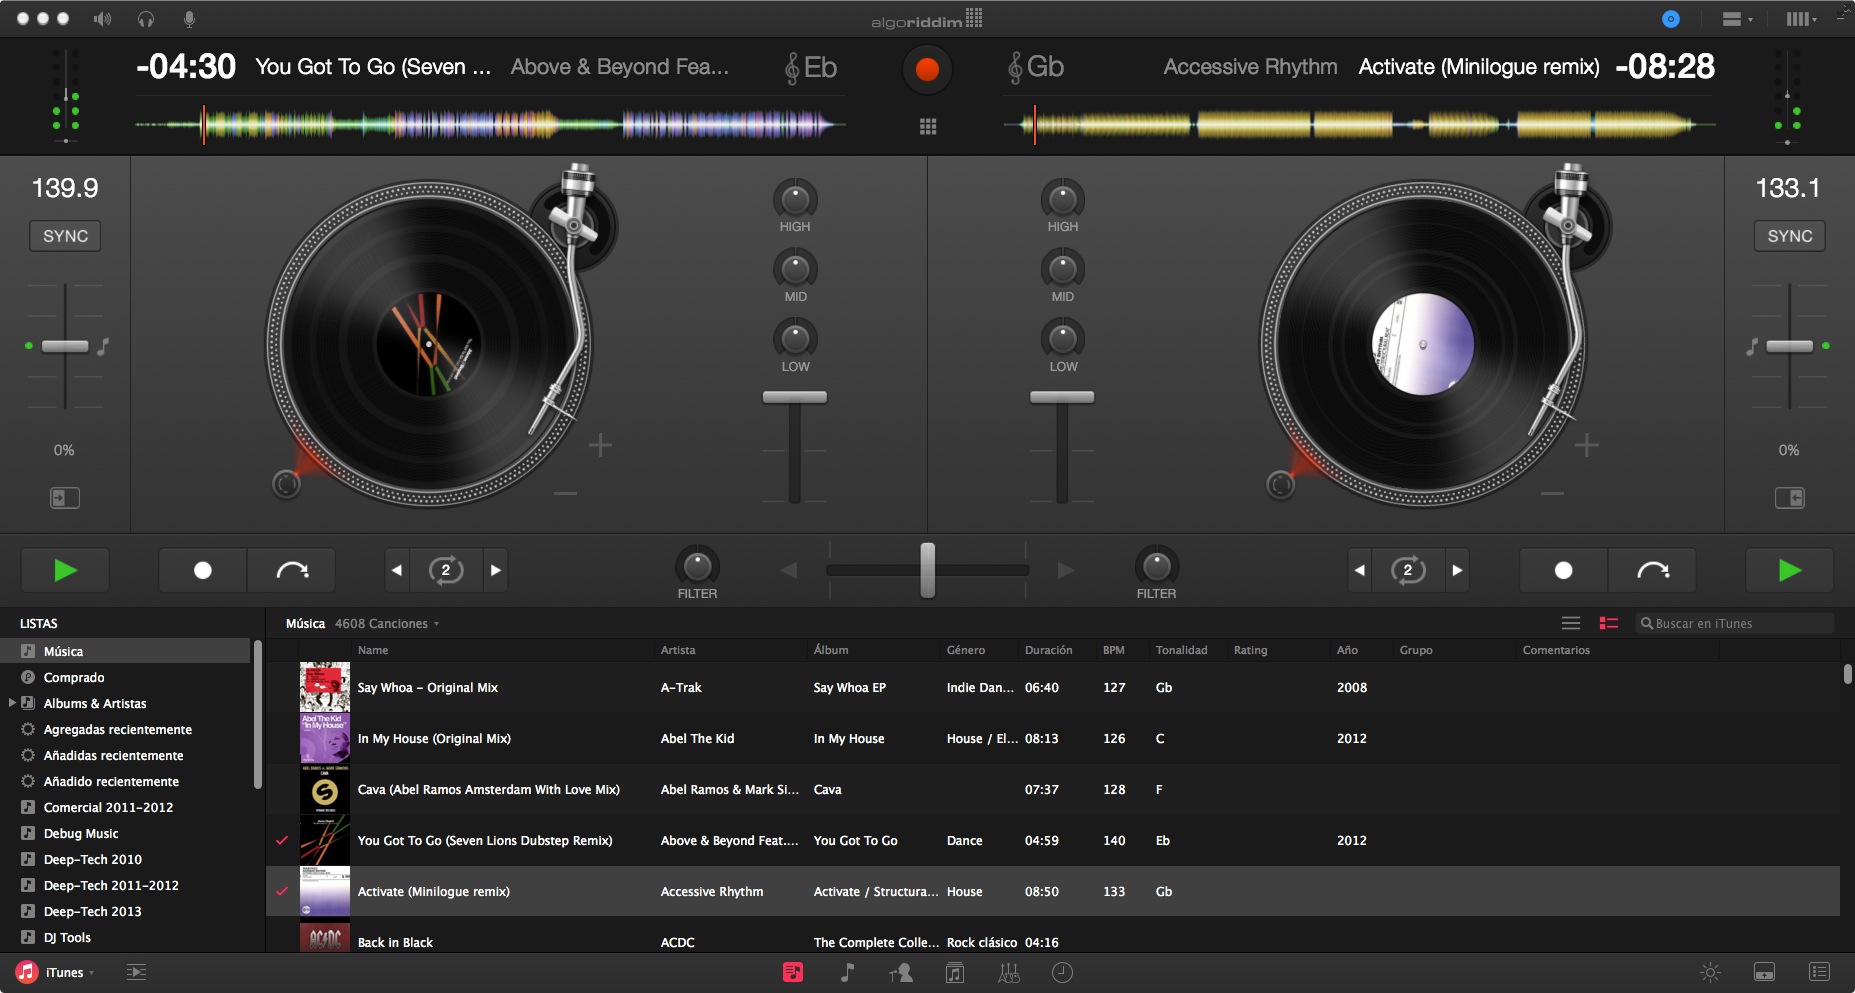Expand Albums & Artistas list

pos(12,703)
